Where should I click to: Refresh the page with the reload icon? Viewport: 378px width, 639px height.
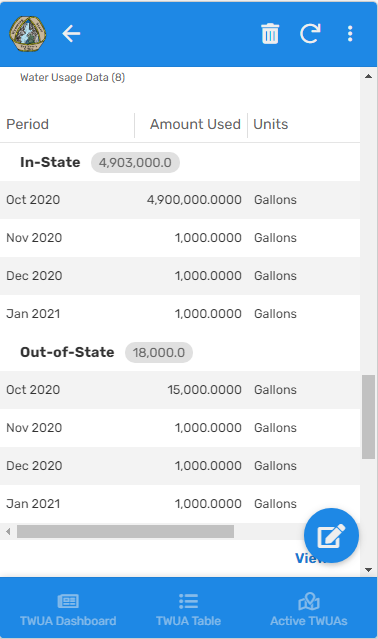[310, 33]
